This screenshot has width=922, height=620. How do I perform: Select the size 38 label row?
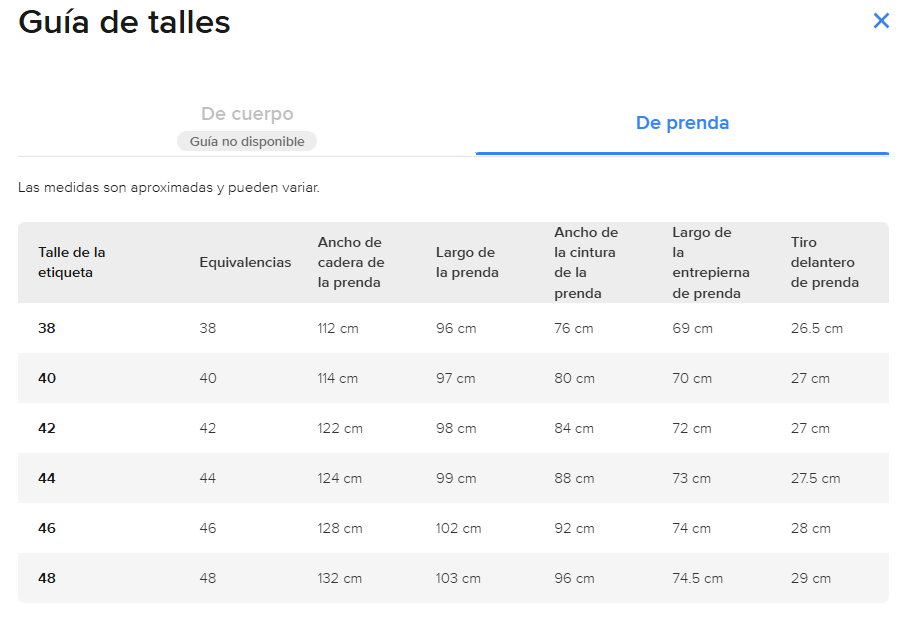pyautogui.click(x=47, y=328)
